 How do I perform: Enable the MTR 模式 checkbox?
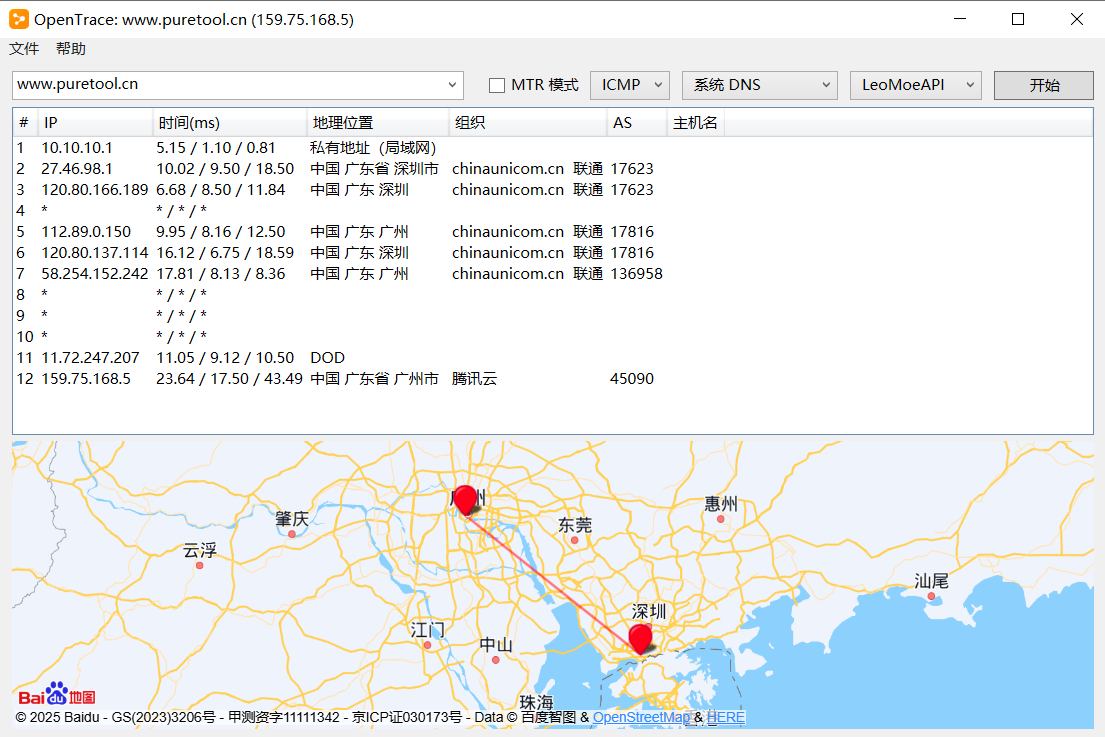tap(497, 85)
